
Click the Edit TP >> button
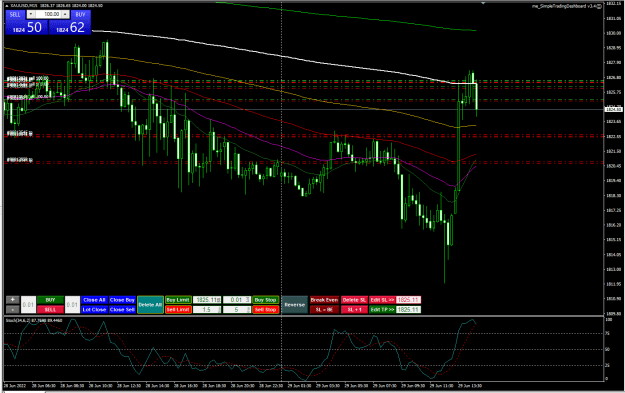tap(382, 309)
